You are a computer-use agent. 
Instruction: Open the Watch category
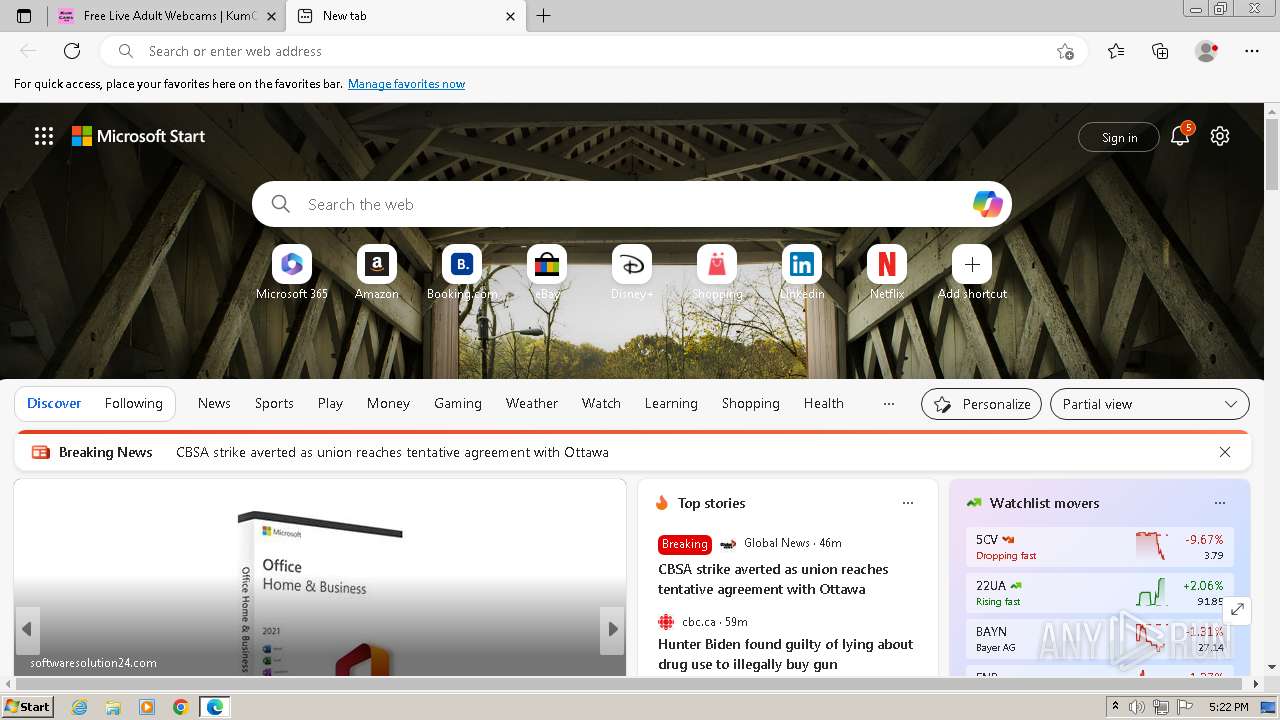[x=601, y=403]
